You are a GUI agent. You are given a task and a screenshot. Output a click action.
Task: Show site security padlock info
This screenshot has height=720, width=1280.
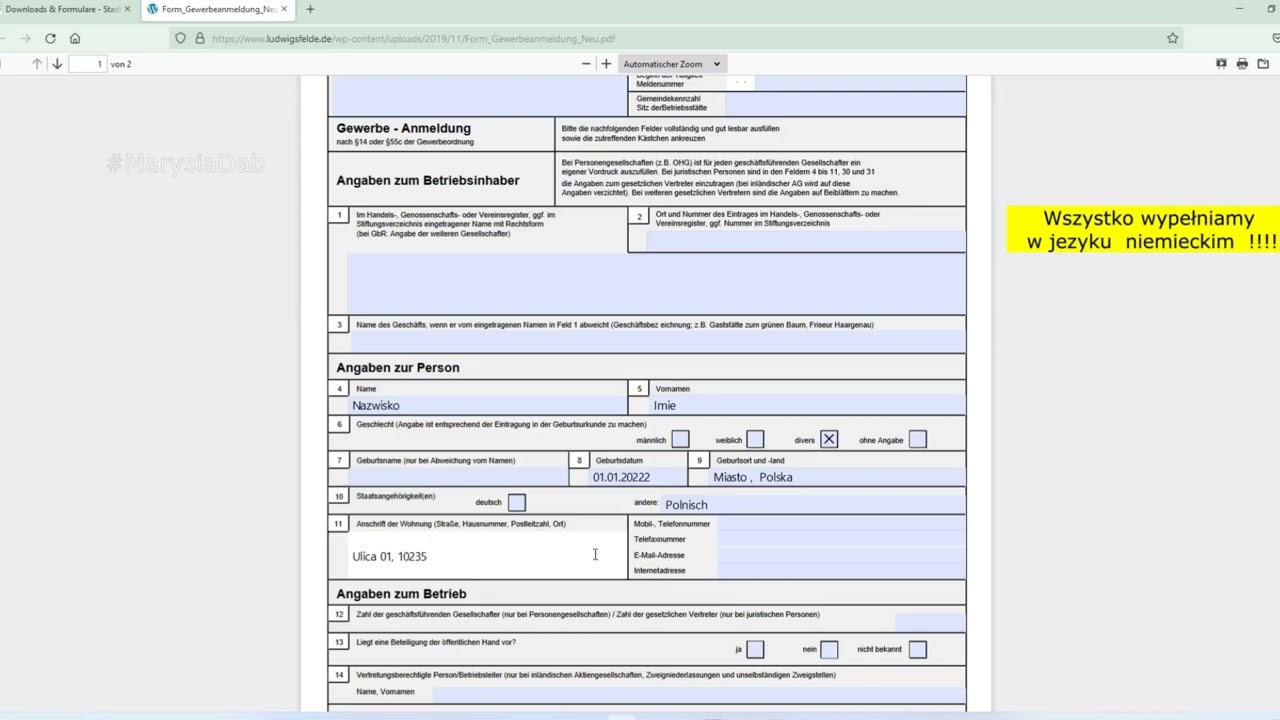click(x=199, y=38)
